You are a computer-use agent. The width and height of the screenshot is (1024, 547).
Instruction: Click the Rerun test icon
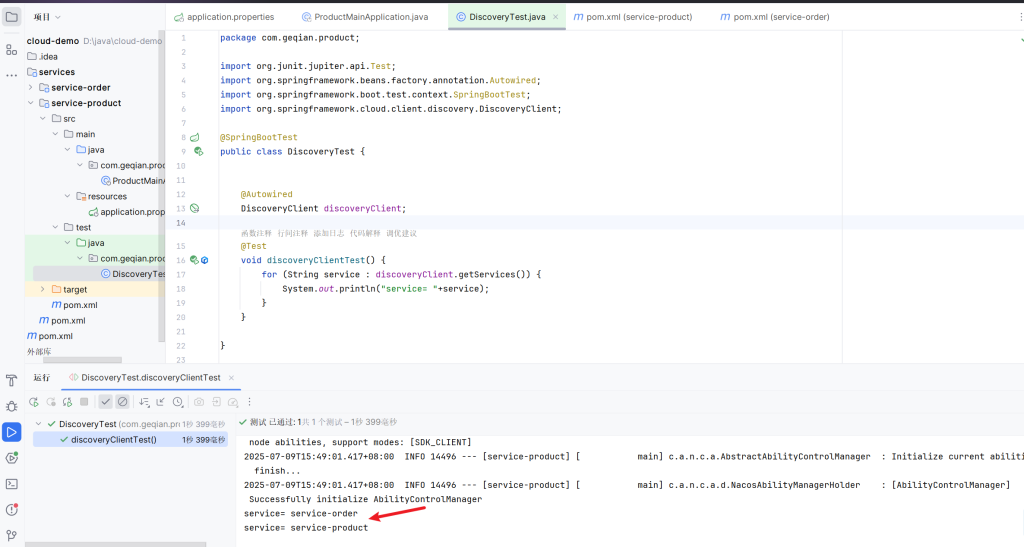34,401
